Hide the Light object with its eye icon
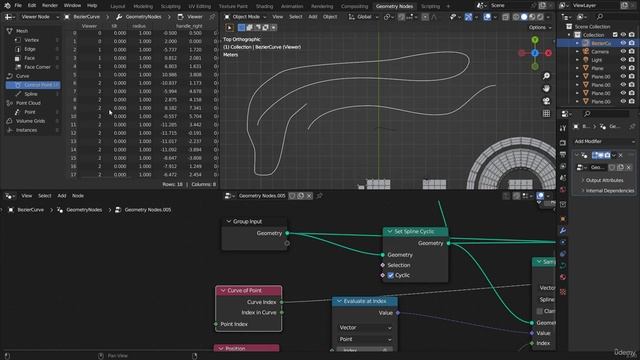Image resolution: width=640 pixels, height=360 pixels. pos(623,60)
